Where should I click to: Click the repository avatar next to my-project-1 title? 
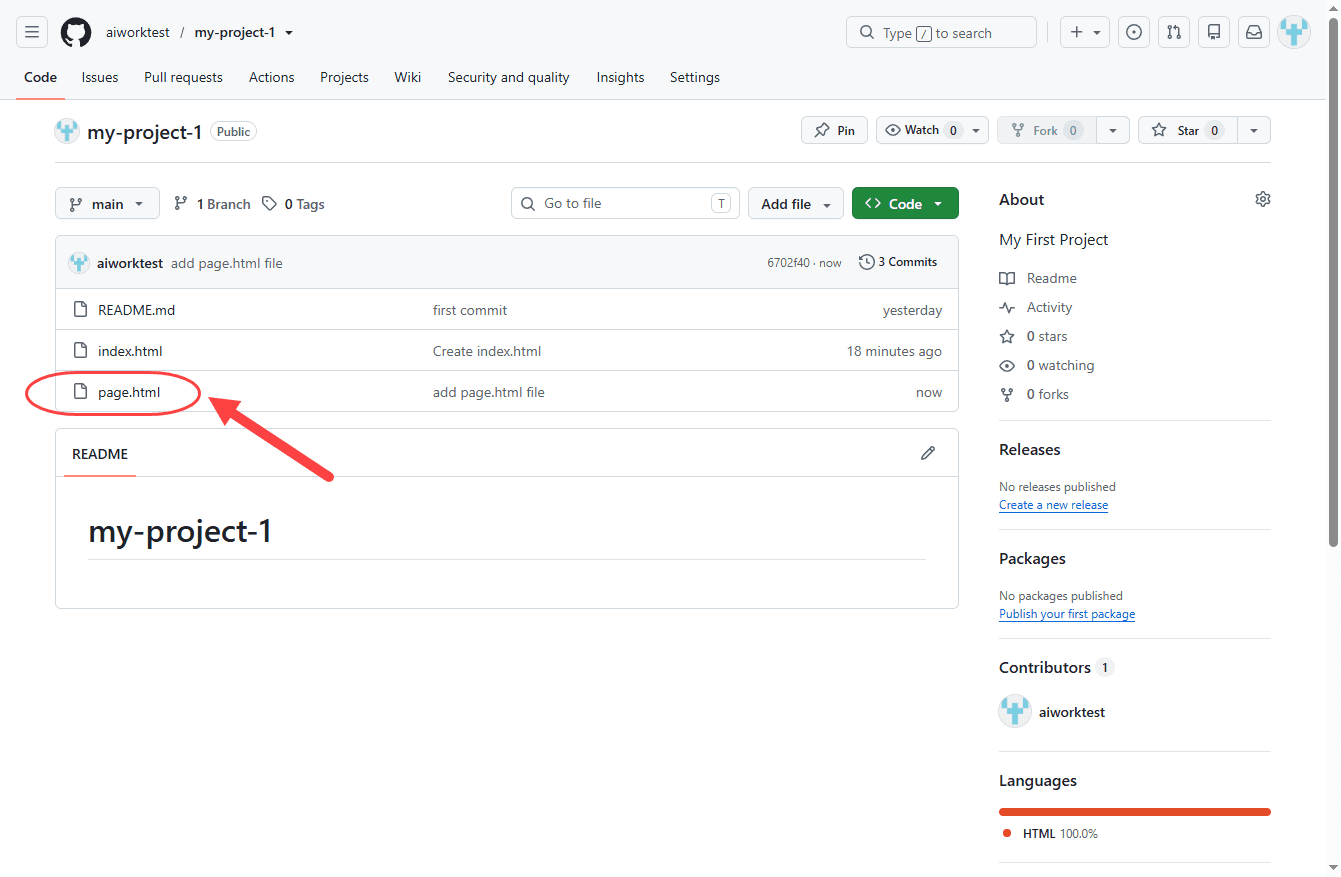pyautogui.click(x=67, y=131)
